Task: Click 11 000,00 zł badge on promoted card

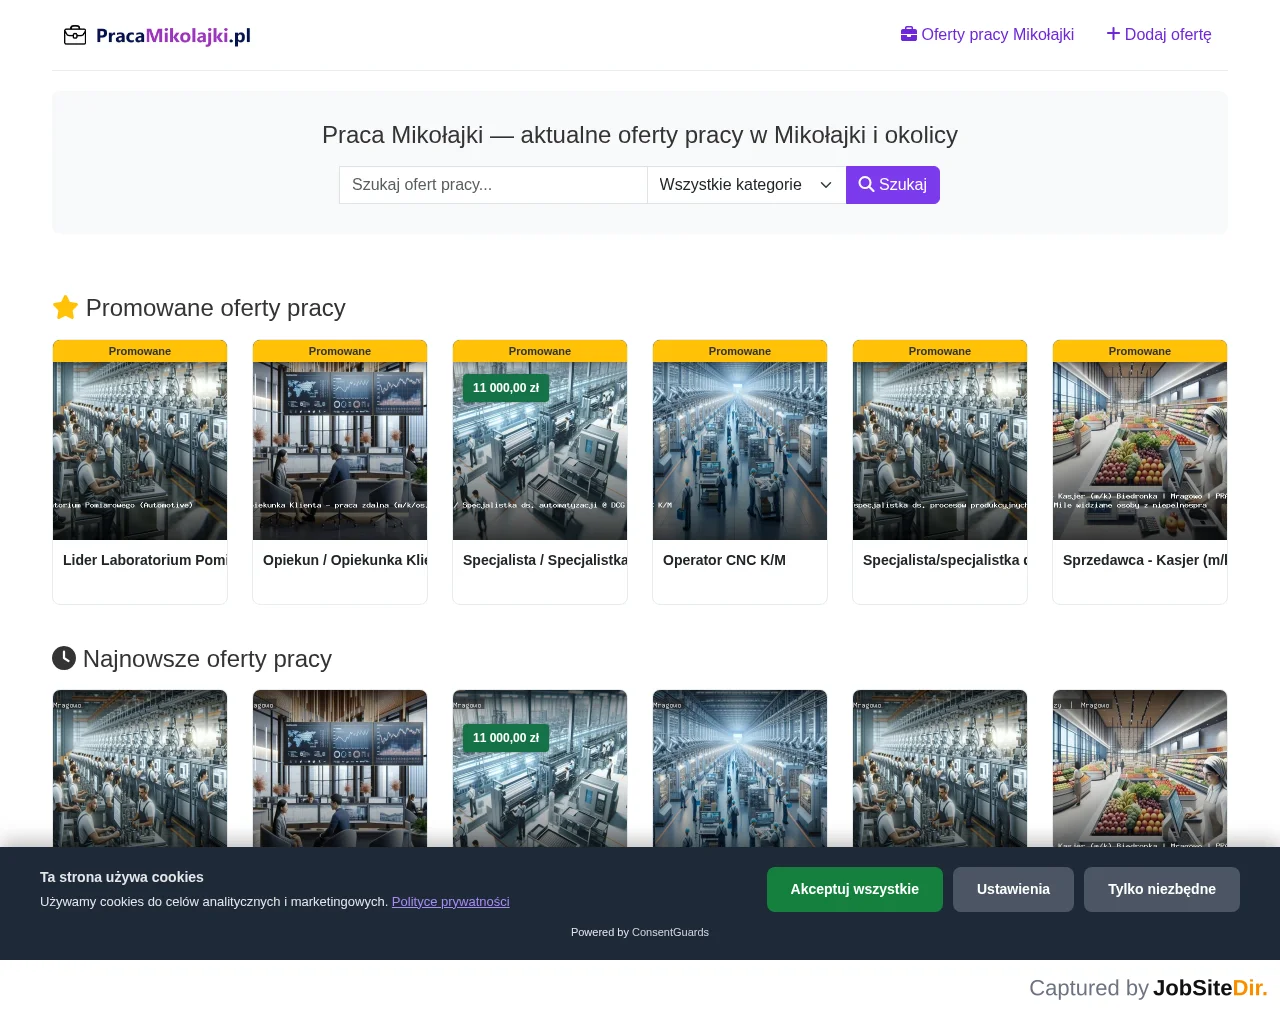Action: click(506, 388)
